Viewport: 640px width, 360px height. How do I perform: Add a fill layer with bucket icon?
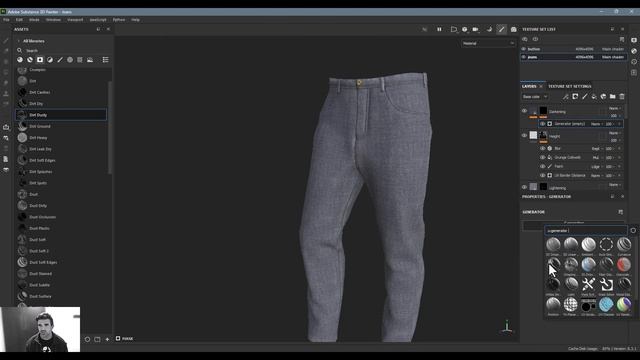click(x=594, y=97)
